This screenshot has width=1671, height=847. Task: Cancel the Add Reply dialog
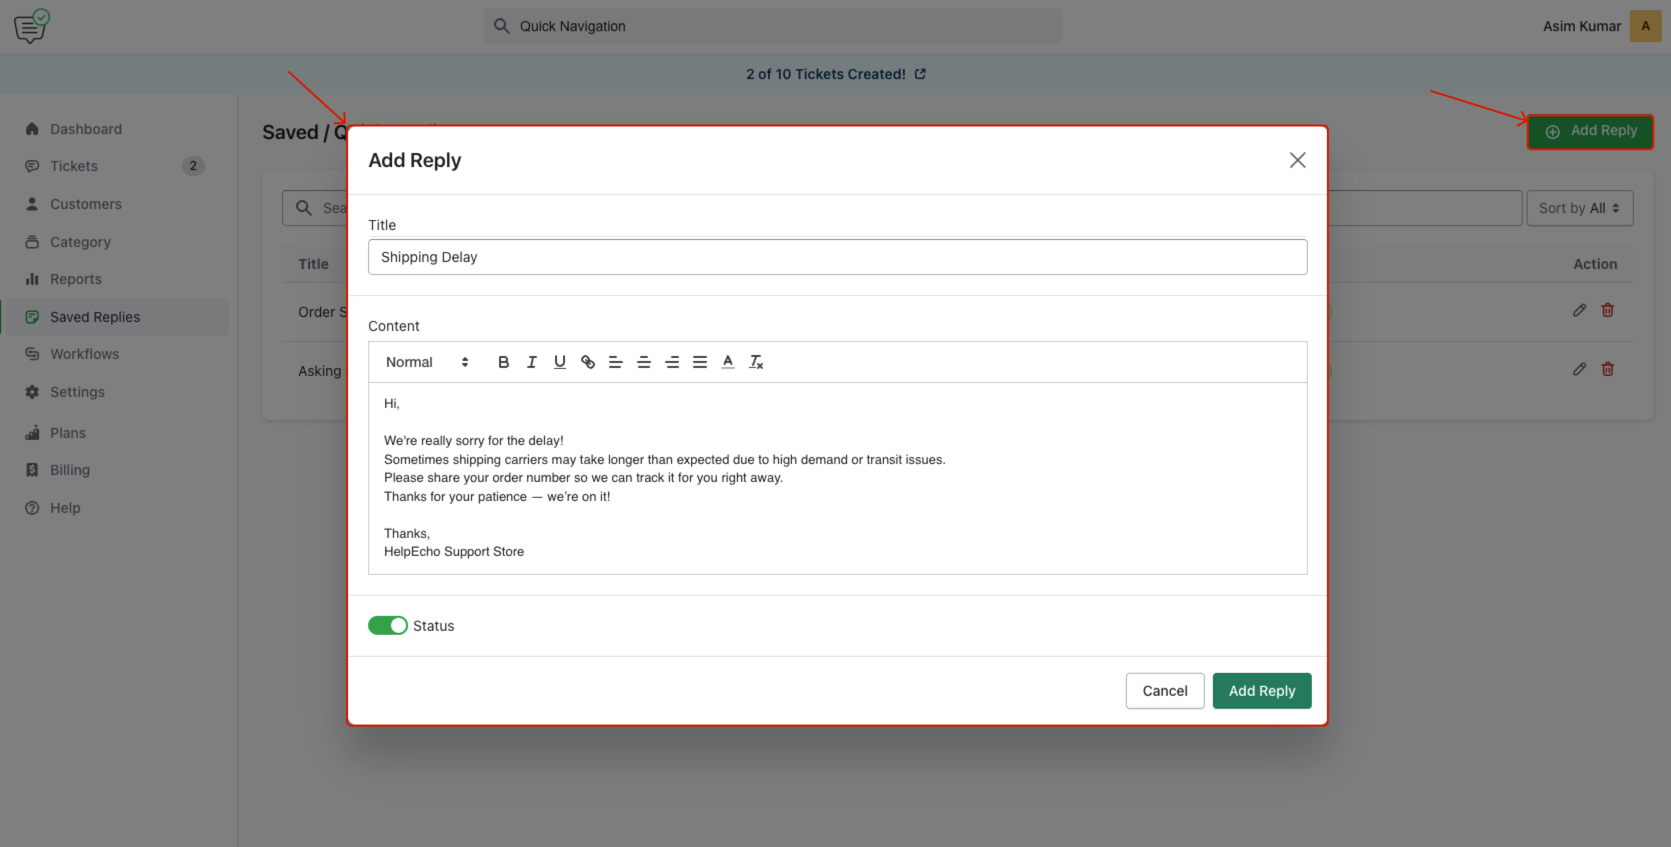click(x=1164, y=691)
